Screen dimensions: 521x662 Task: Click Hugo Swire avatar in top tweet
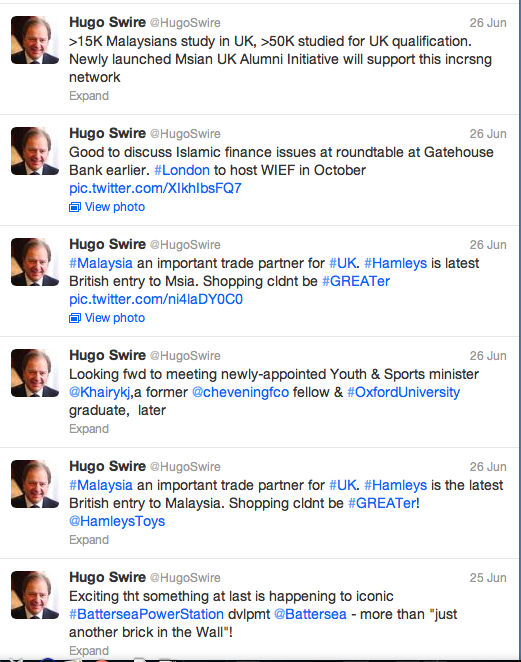pos(35,40)
